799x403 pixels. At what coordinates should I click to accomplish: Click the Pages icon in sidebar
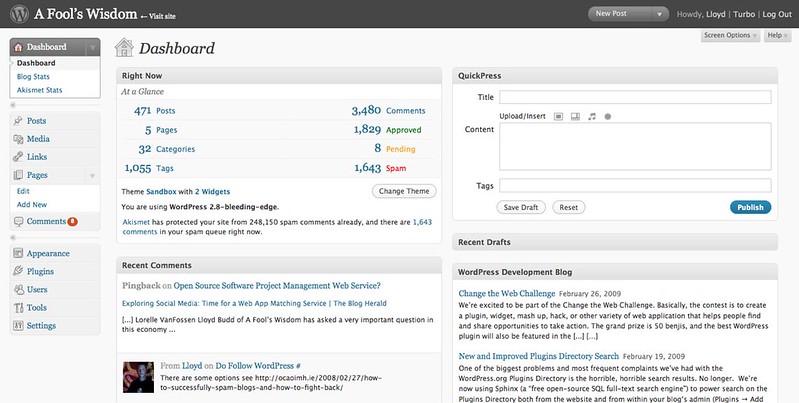18,175
